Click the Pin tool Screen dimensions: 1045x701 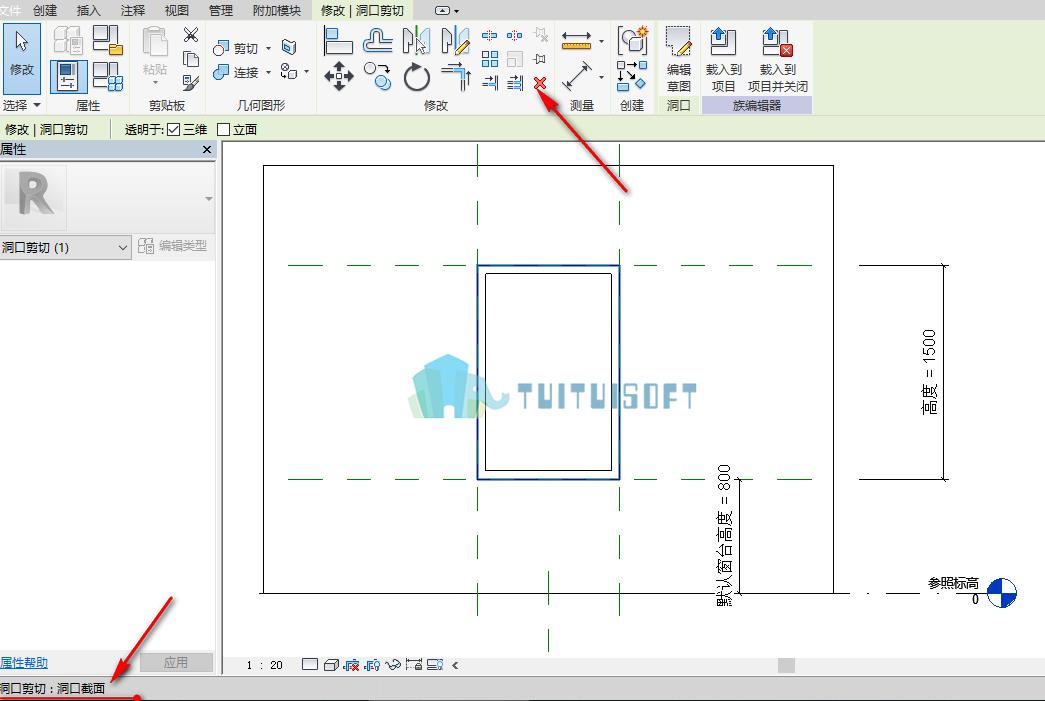tap(540, 59)
